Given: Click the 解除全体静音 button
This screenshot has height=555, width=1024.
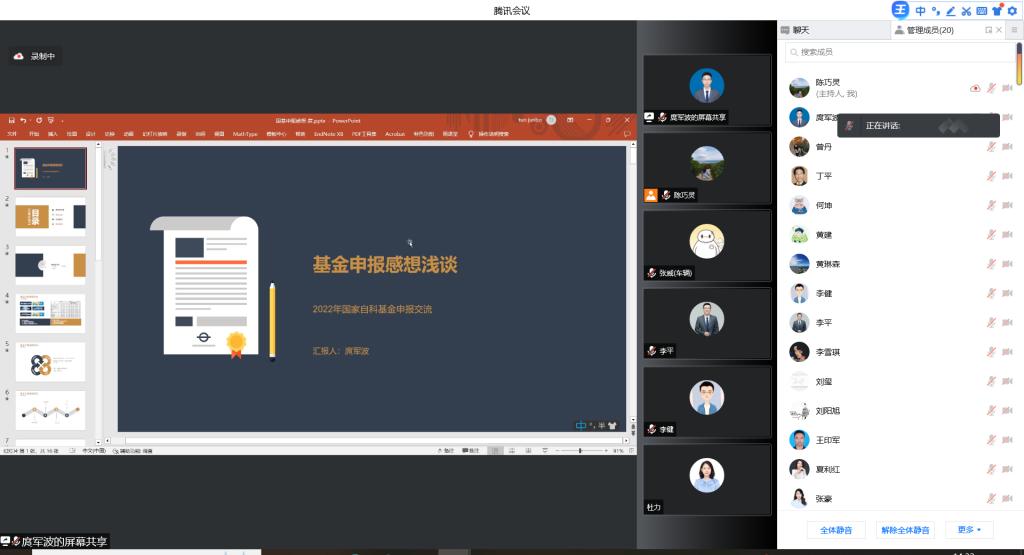Looking at the screenshot, I should point(905,530).
